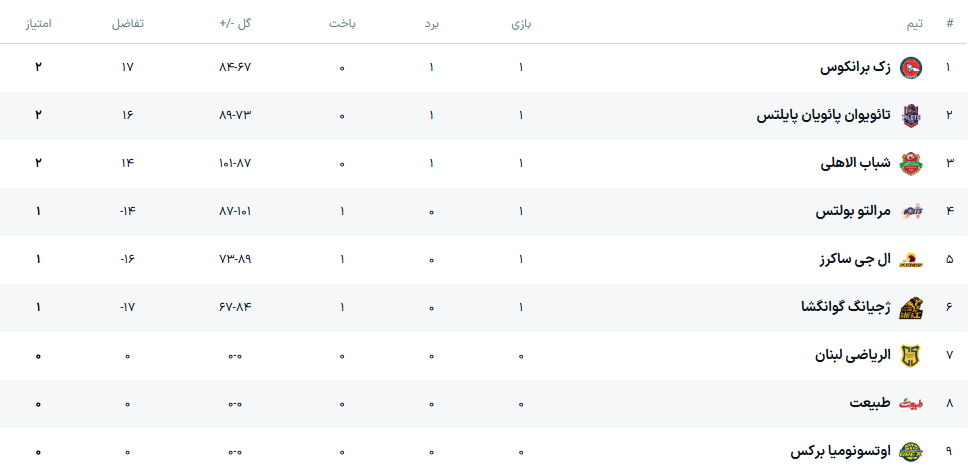Screen dimensions: 971x476
Task: Open the تائویوان پائویان پایلتس team name link
Action: pyautogui.click(x=823, y=116)
